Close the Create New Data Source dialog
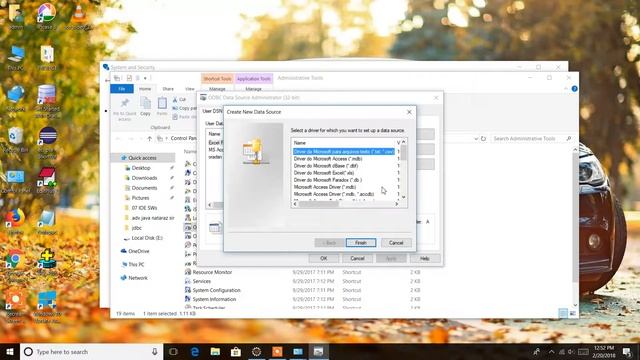This screenshot has height=360, width=640. 409,112
